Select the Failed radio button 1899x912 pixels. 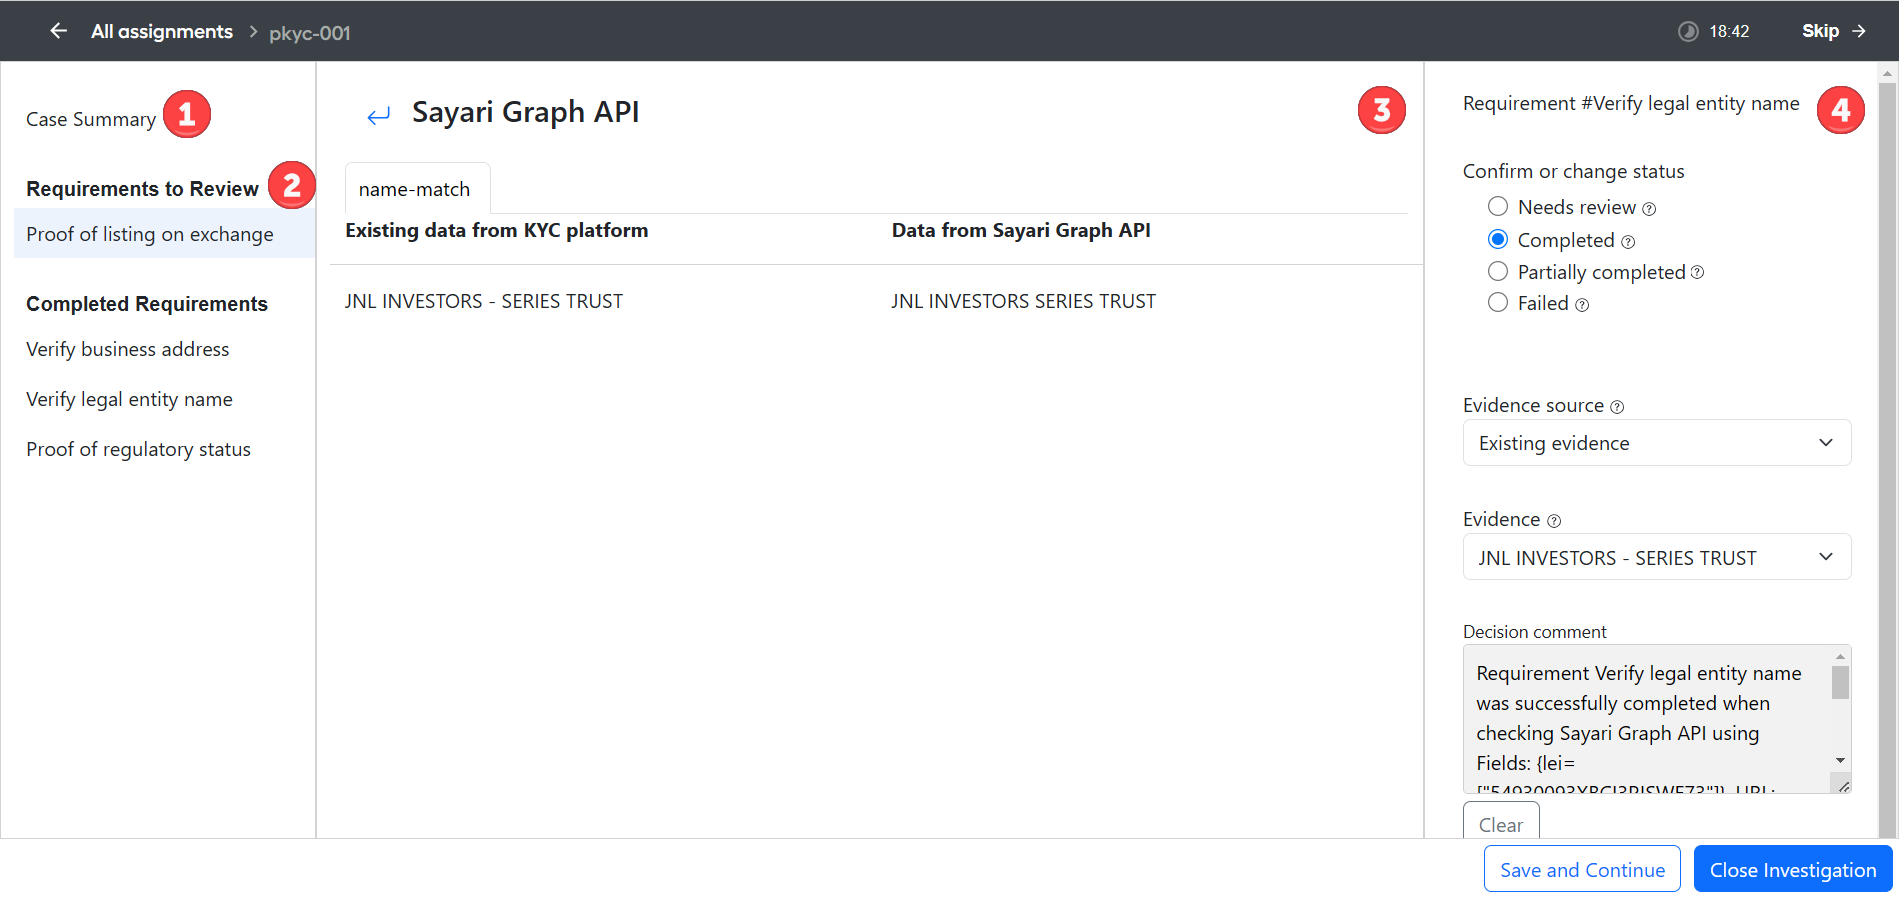[x=1498, y=302]
